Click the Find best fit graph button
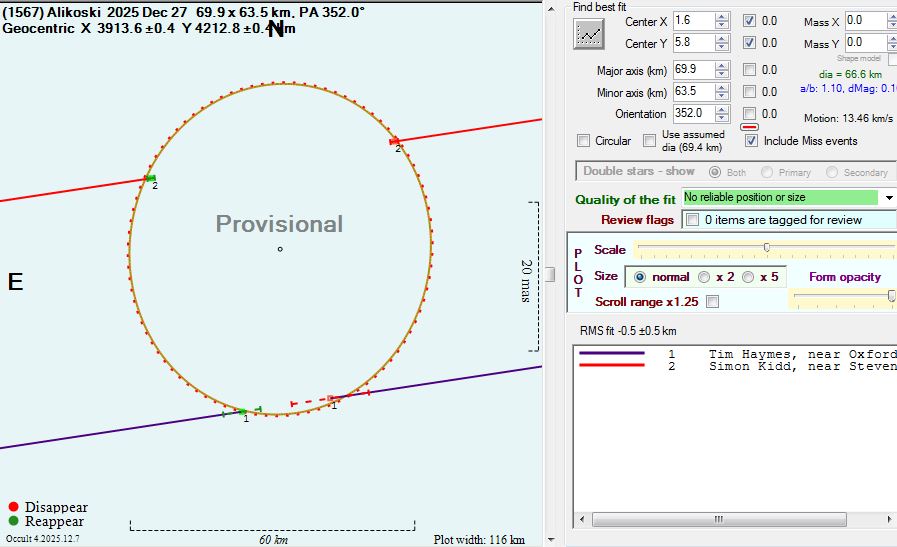 (x=589, y=33)
